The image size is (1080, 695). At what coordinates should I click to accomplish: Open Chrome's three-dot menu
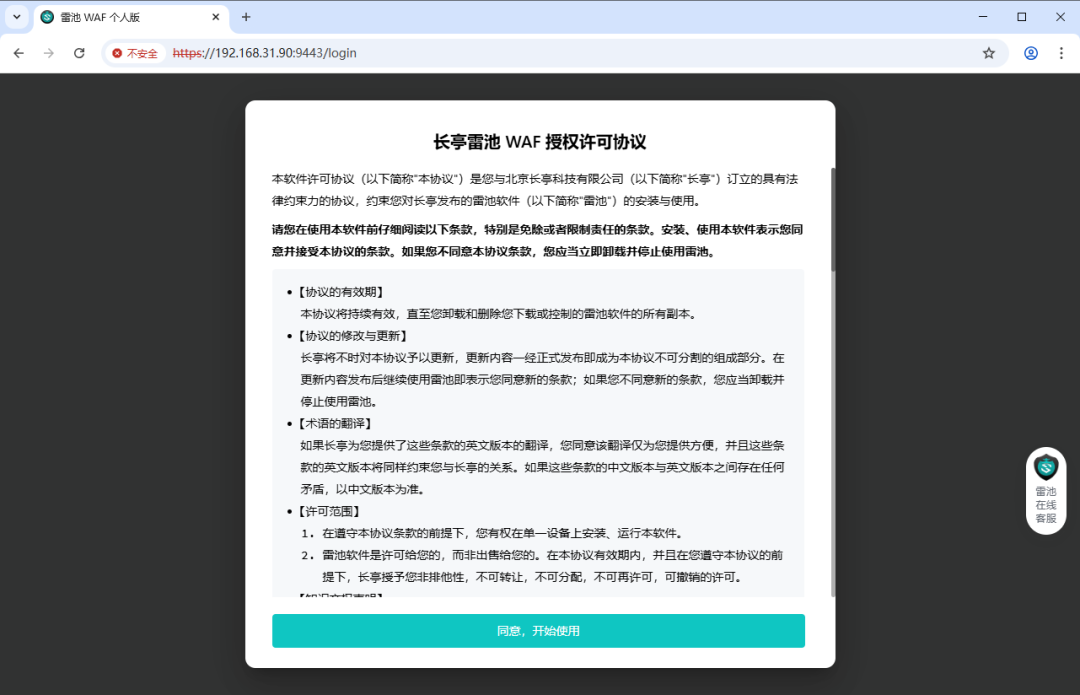click(1061, 53)
